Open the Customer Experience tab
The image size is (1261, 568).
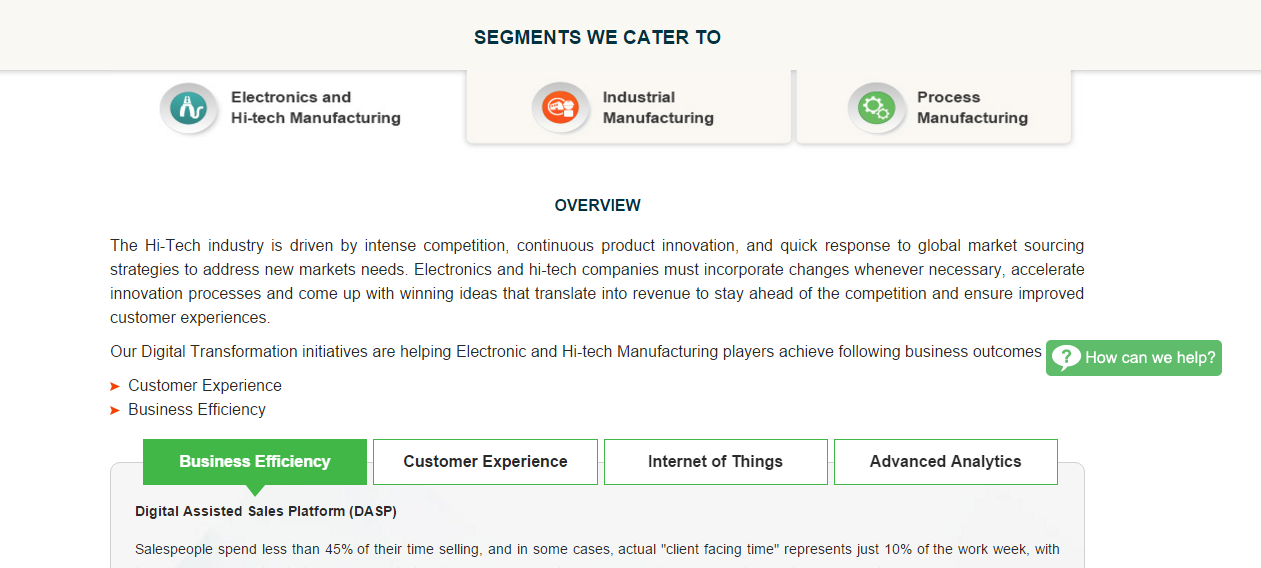tap(485, 462)
